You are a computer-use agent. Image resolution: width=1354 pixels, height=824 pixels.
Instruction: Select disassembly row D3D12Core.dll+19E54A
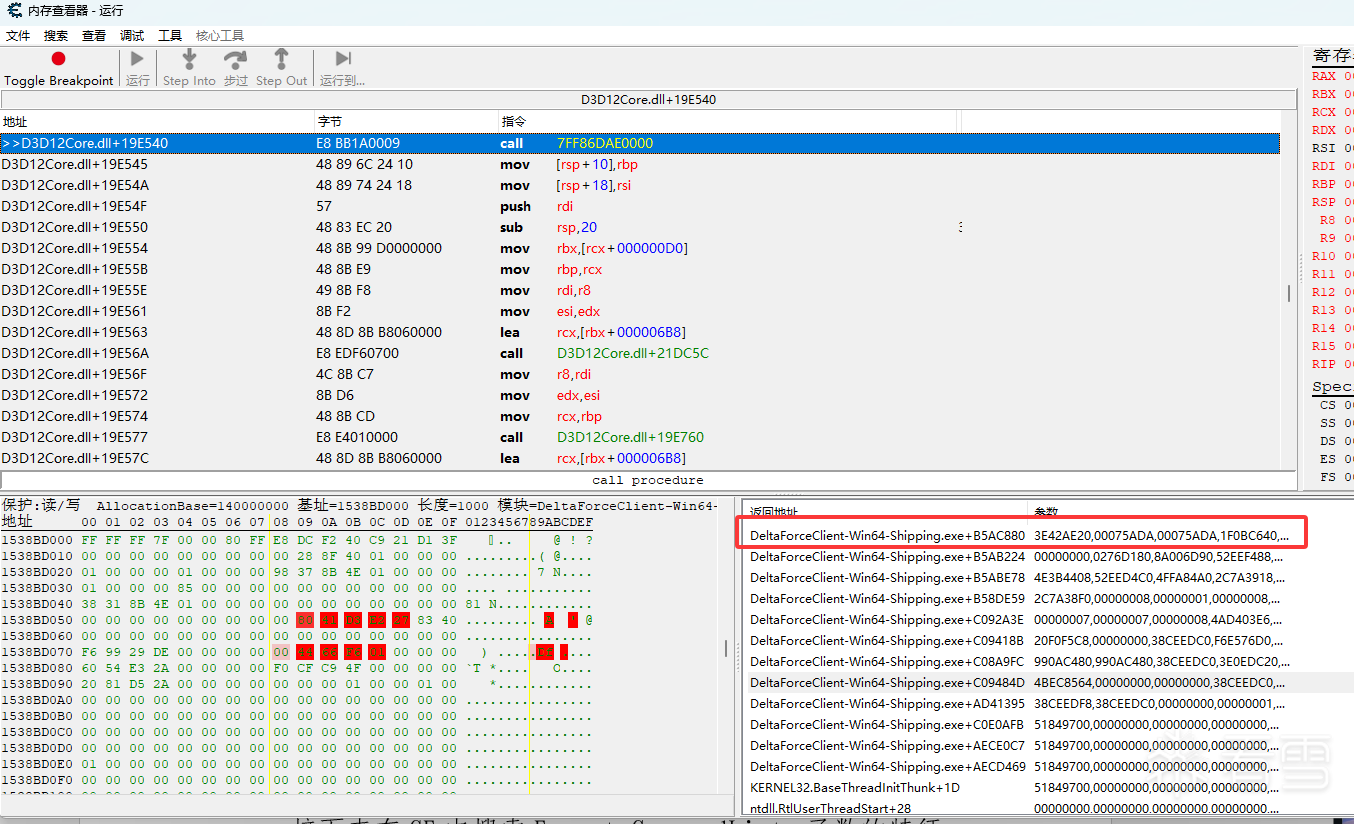click(x=640, y=185)
